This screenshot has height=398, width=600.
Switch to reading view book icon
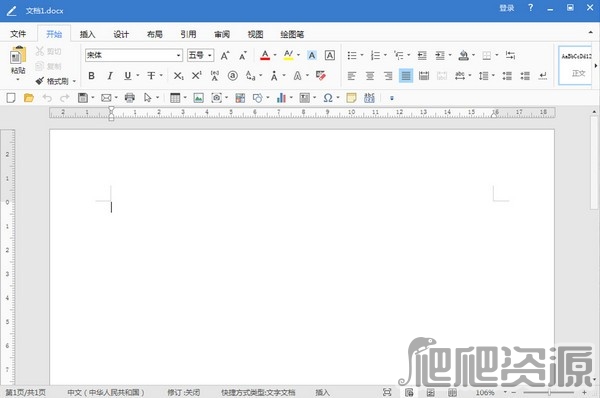pos(452,392)
